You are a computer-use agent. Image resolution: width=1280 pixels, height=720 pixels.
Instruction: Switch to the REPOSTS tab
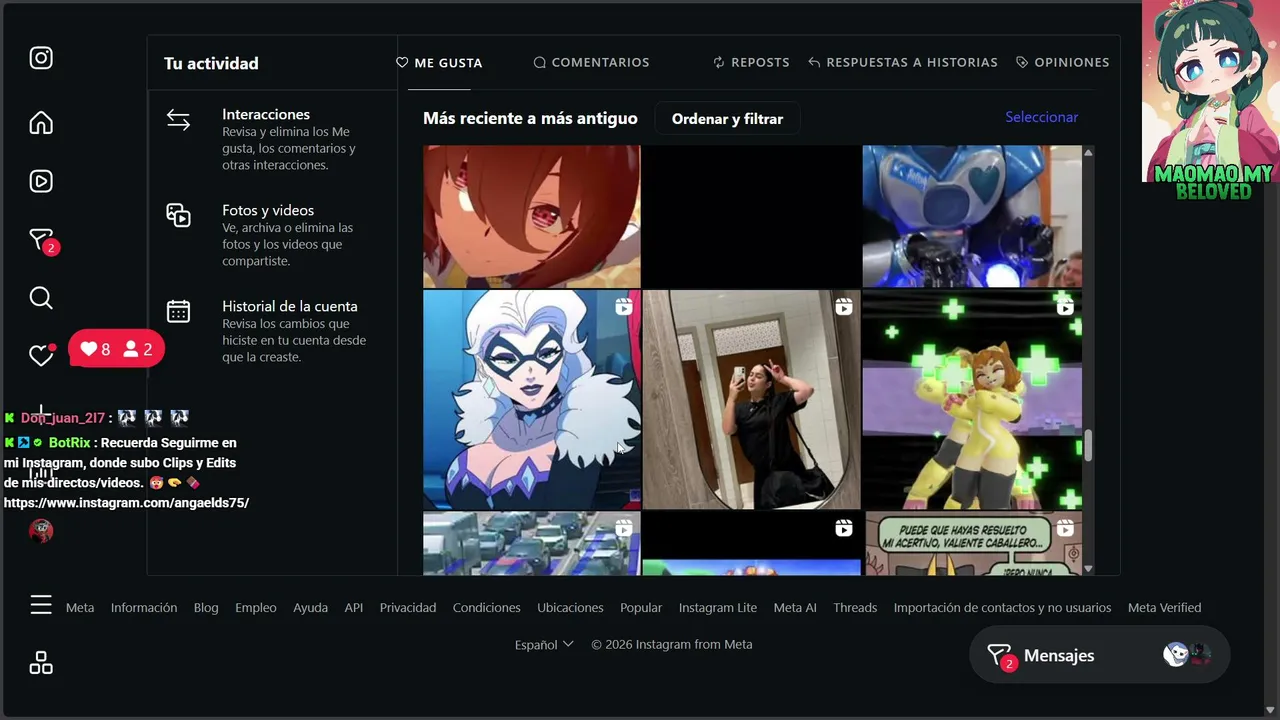pos(751,62)
